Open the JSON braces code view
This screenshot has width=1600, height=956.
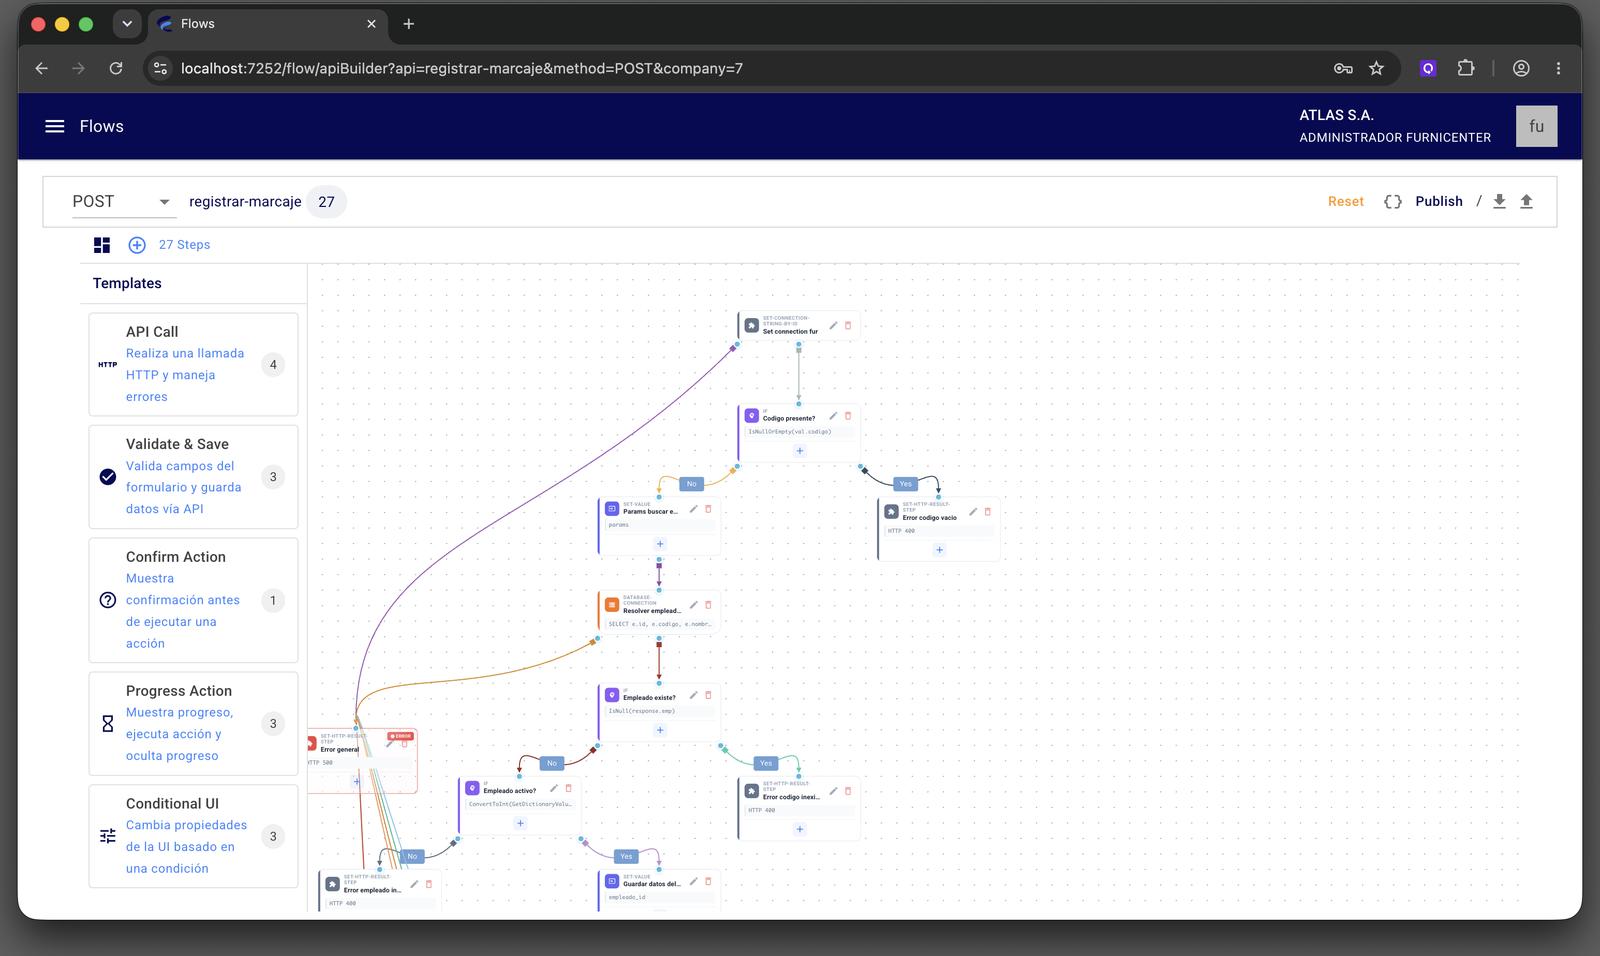tap(1392, 201)
